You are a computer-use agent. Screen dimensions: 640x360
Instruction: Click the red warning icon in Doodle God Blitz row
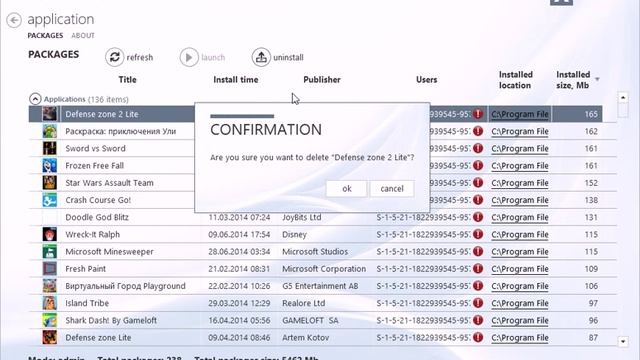(478, 217)
